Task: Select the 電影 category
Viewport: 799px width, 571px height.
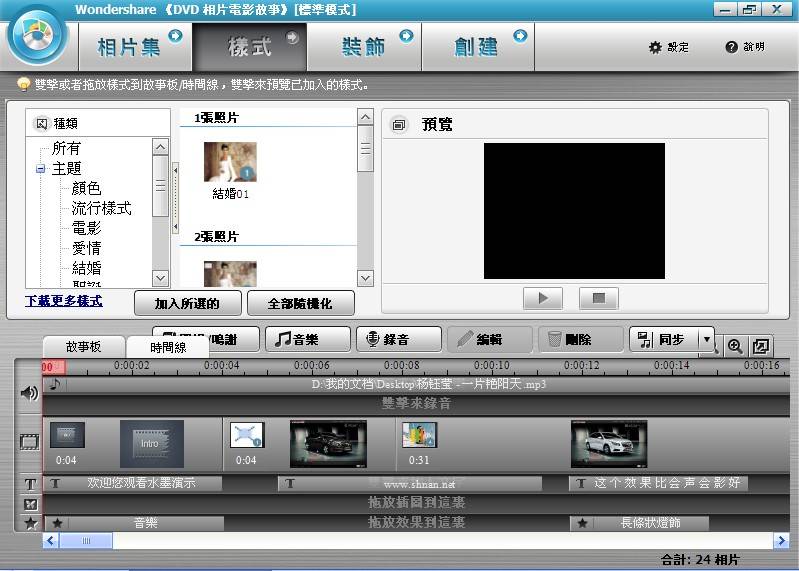Action: (86, 228)
